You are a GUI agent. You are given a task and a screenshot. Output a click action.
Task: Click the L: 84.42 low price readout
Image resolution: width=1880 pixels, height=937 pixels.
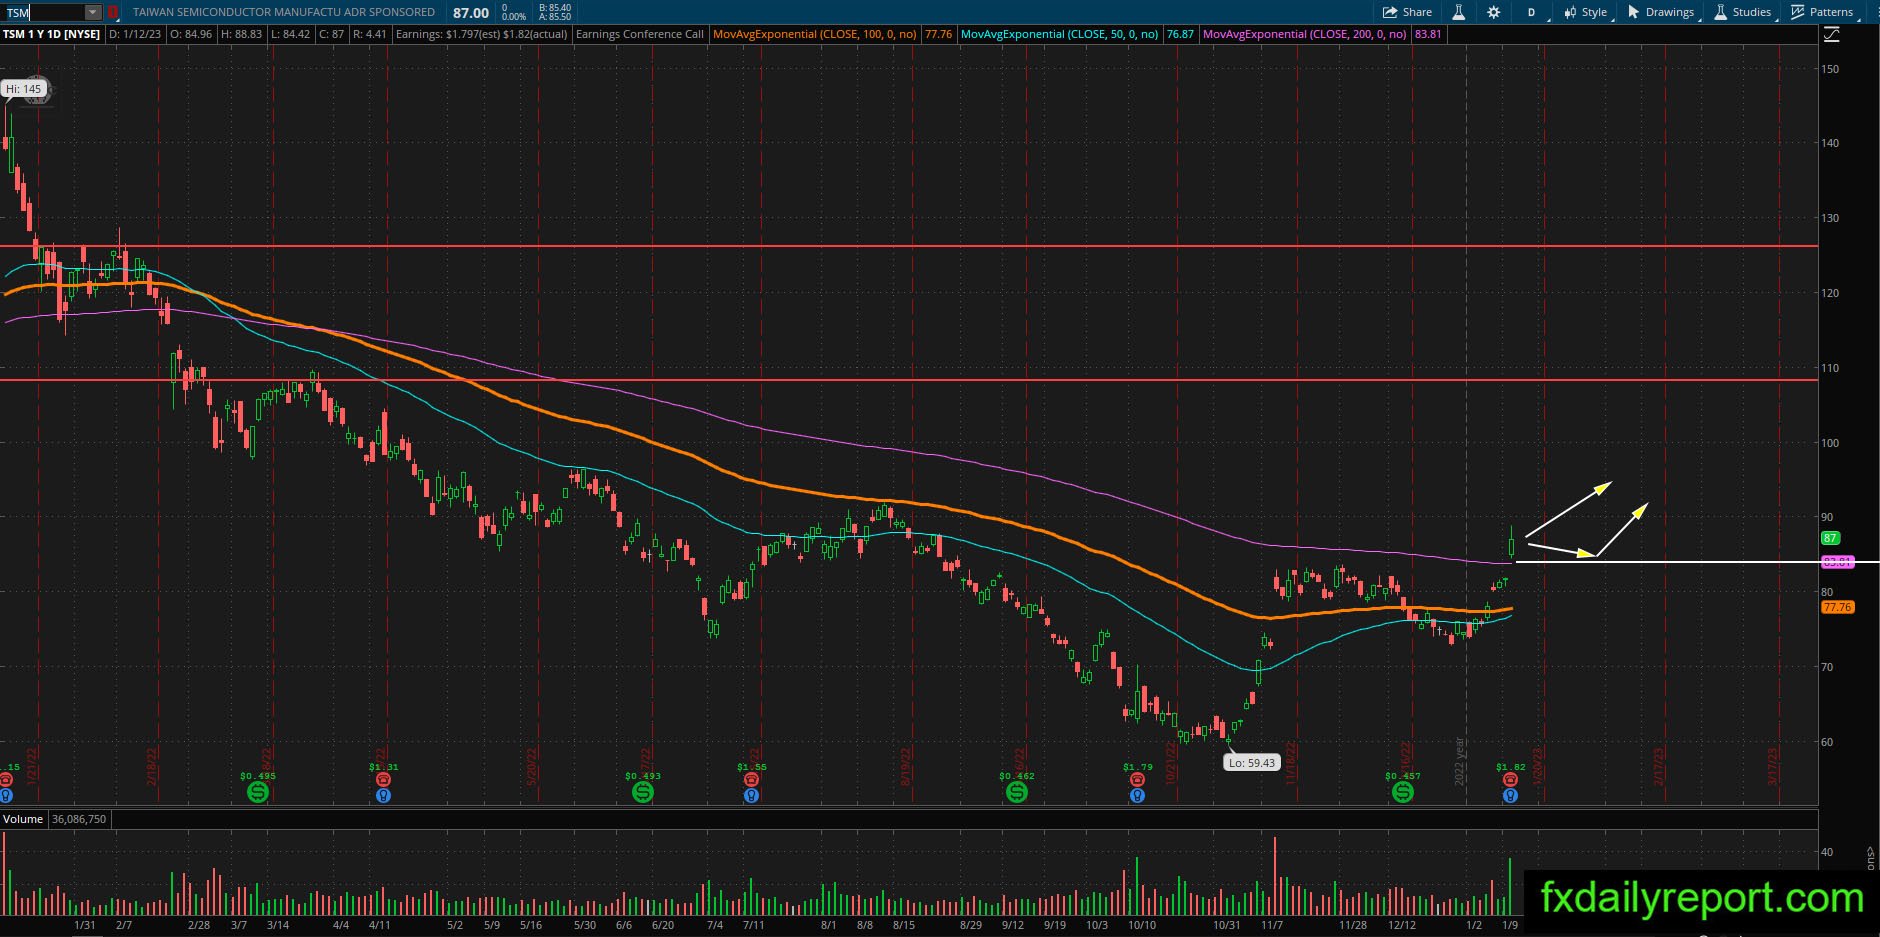[290, 34]
